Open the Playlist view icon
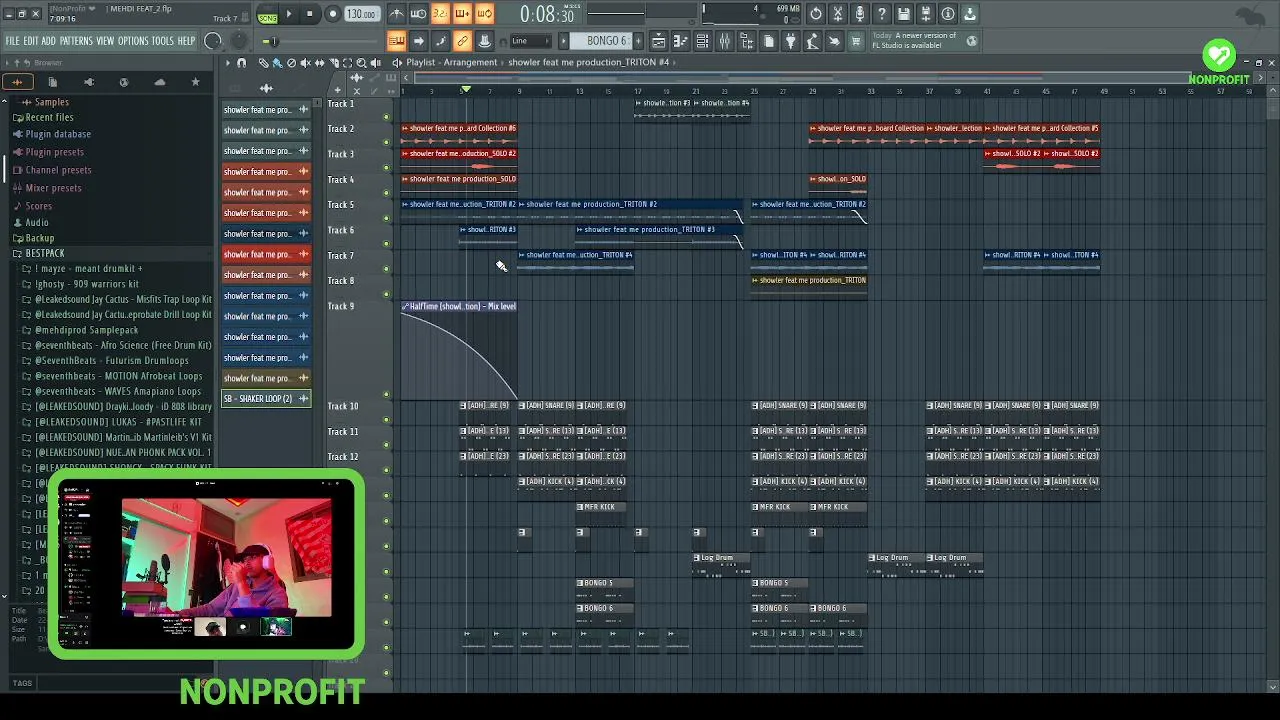The image size is (1280, 720). click(x=658, y=41)
